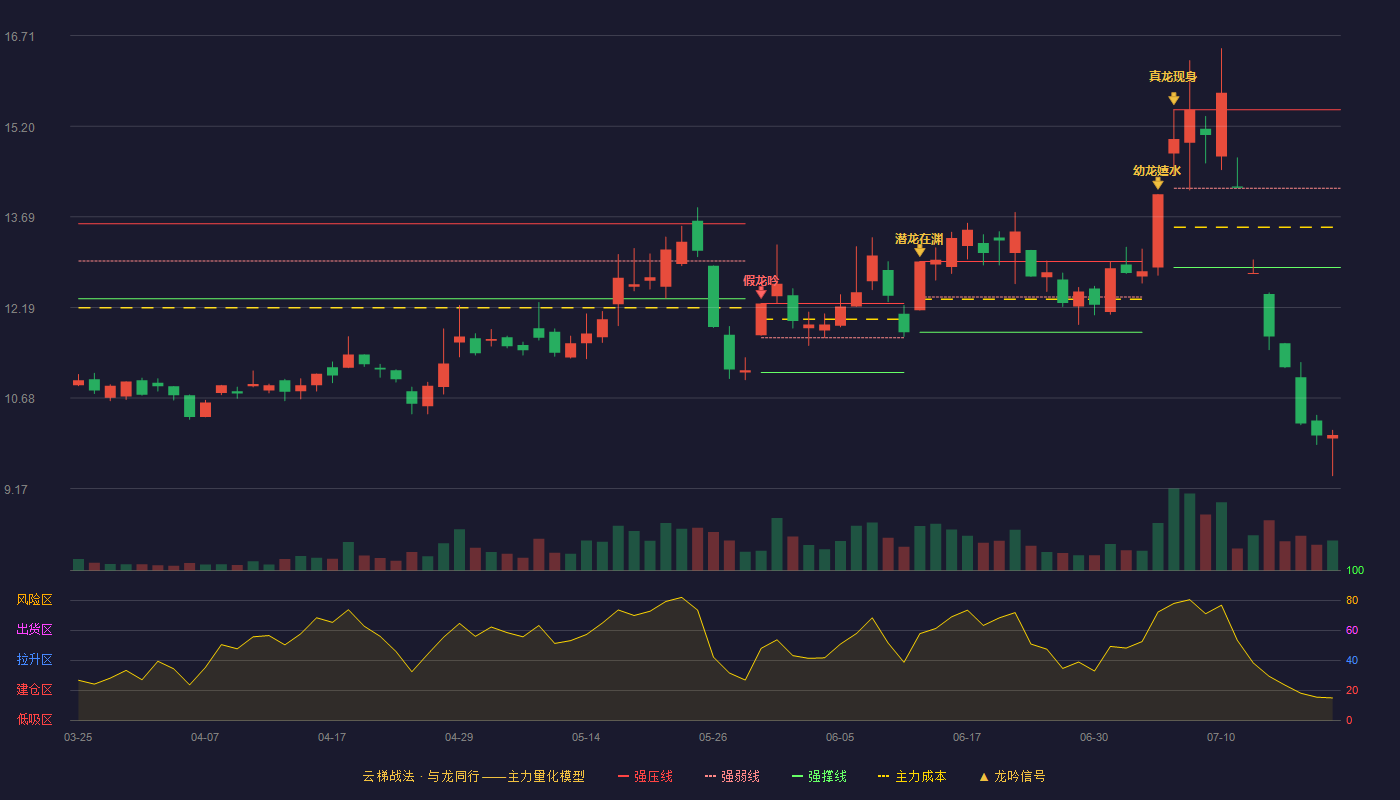1400x800 pixels.
Task: Click the 07-10 date label
Action: [1221, 737]
